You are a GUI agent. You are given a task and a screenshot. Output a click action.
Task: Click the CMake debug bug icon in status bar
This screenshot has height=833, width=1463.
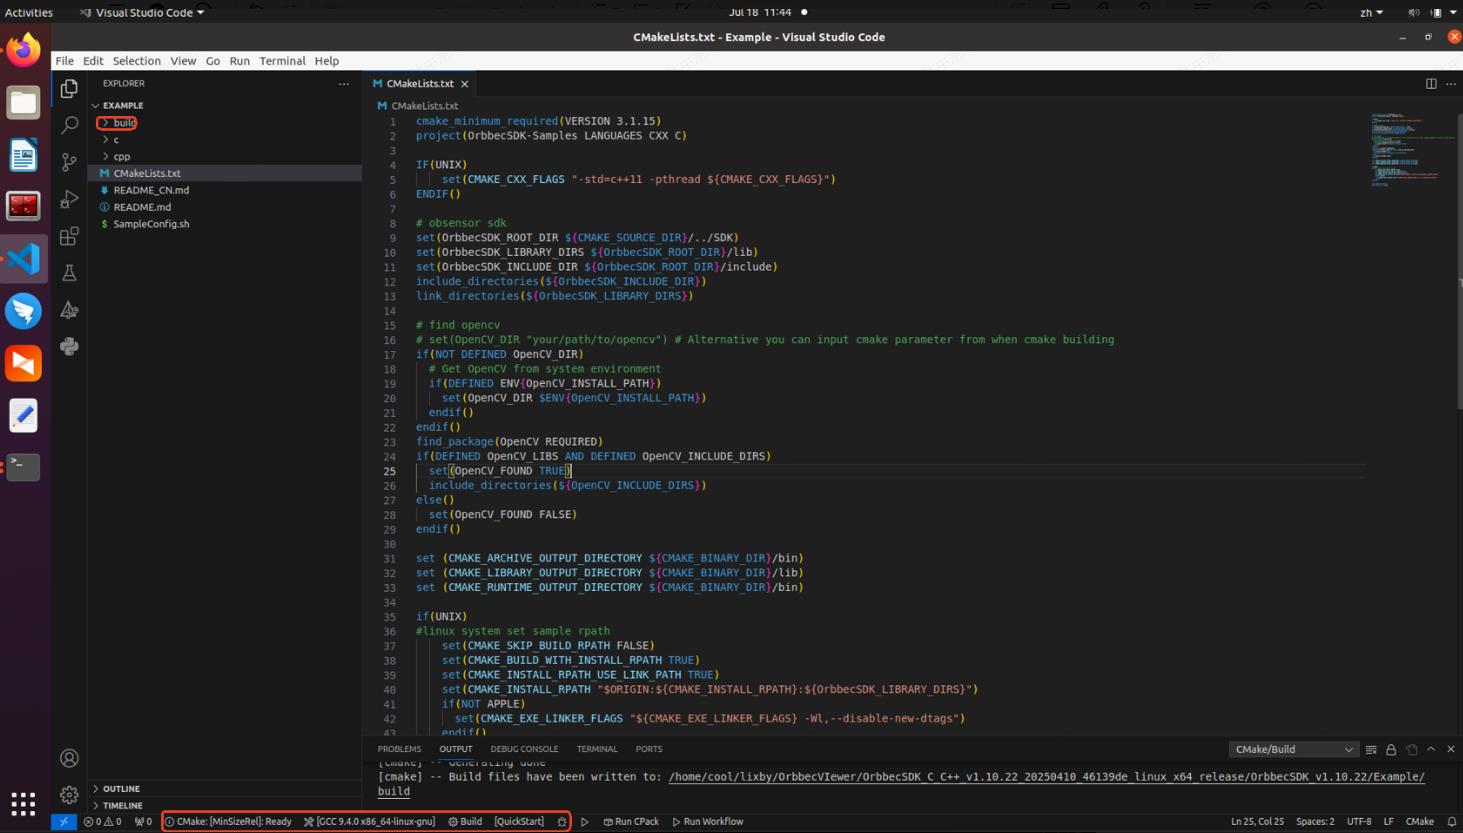pos(562,822)
